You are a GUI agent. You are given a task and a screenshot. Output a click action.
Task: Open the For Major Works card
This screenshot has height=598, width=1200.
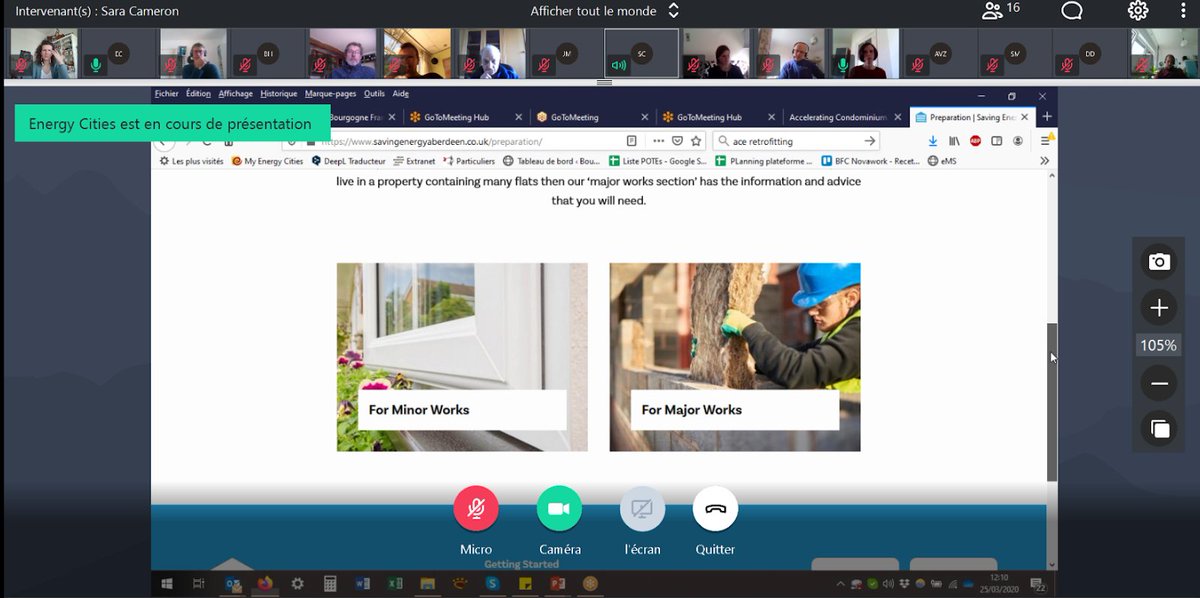coord(735,357)
